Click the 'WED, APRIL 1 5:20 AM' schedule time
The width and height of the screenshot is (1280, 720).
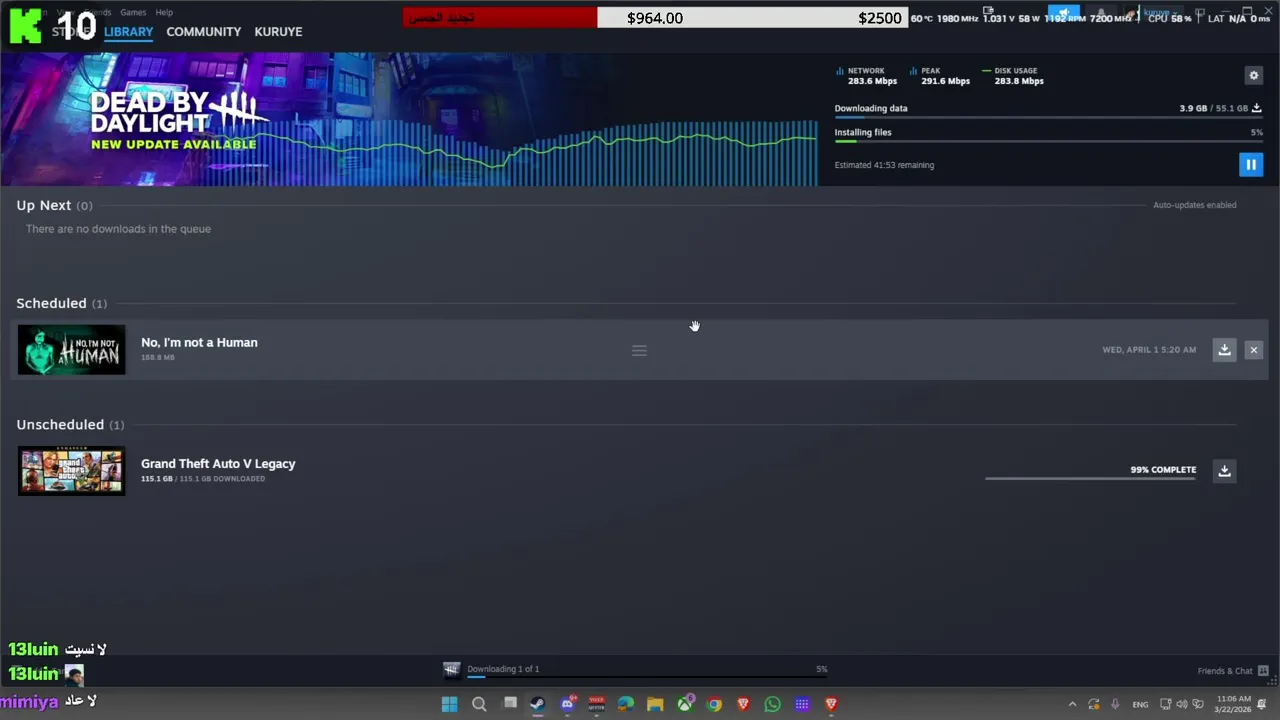1149,350
